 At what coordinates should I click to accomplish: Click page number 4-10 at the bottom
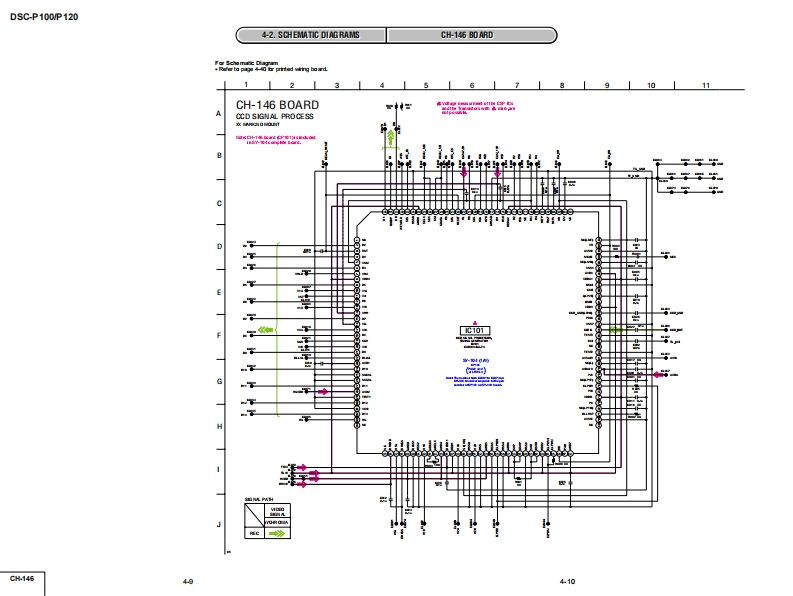click(x=568, y=581)
